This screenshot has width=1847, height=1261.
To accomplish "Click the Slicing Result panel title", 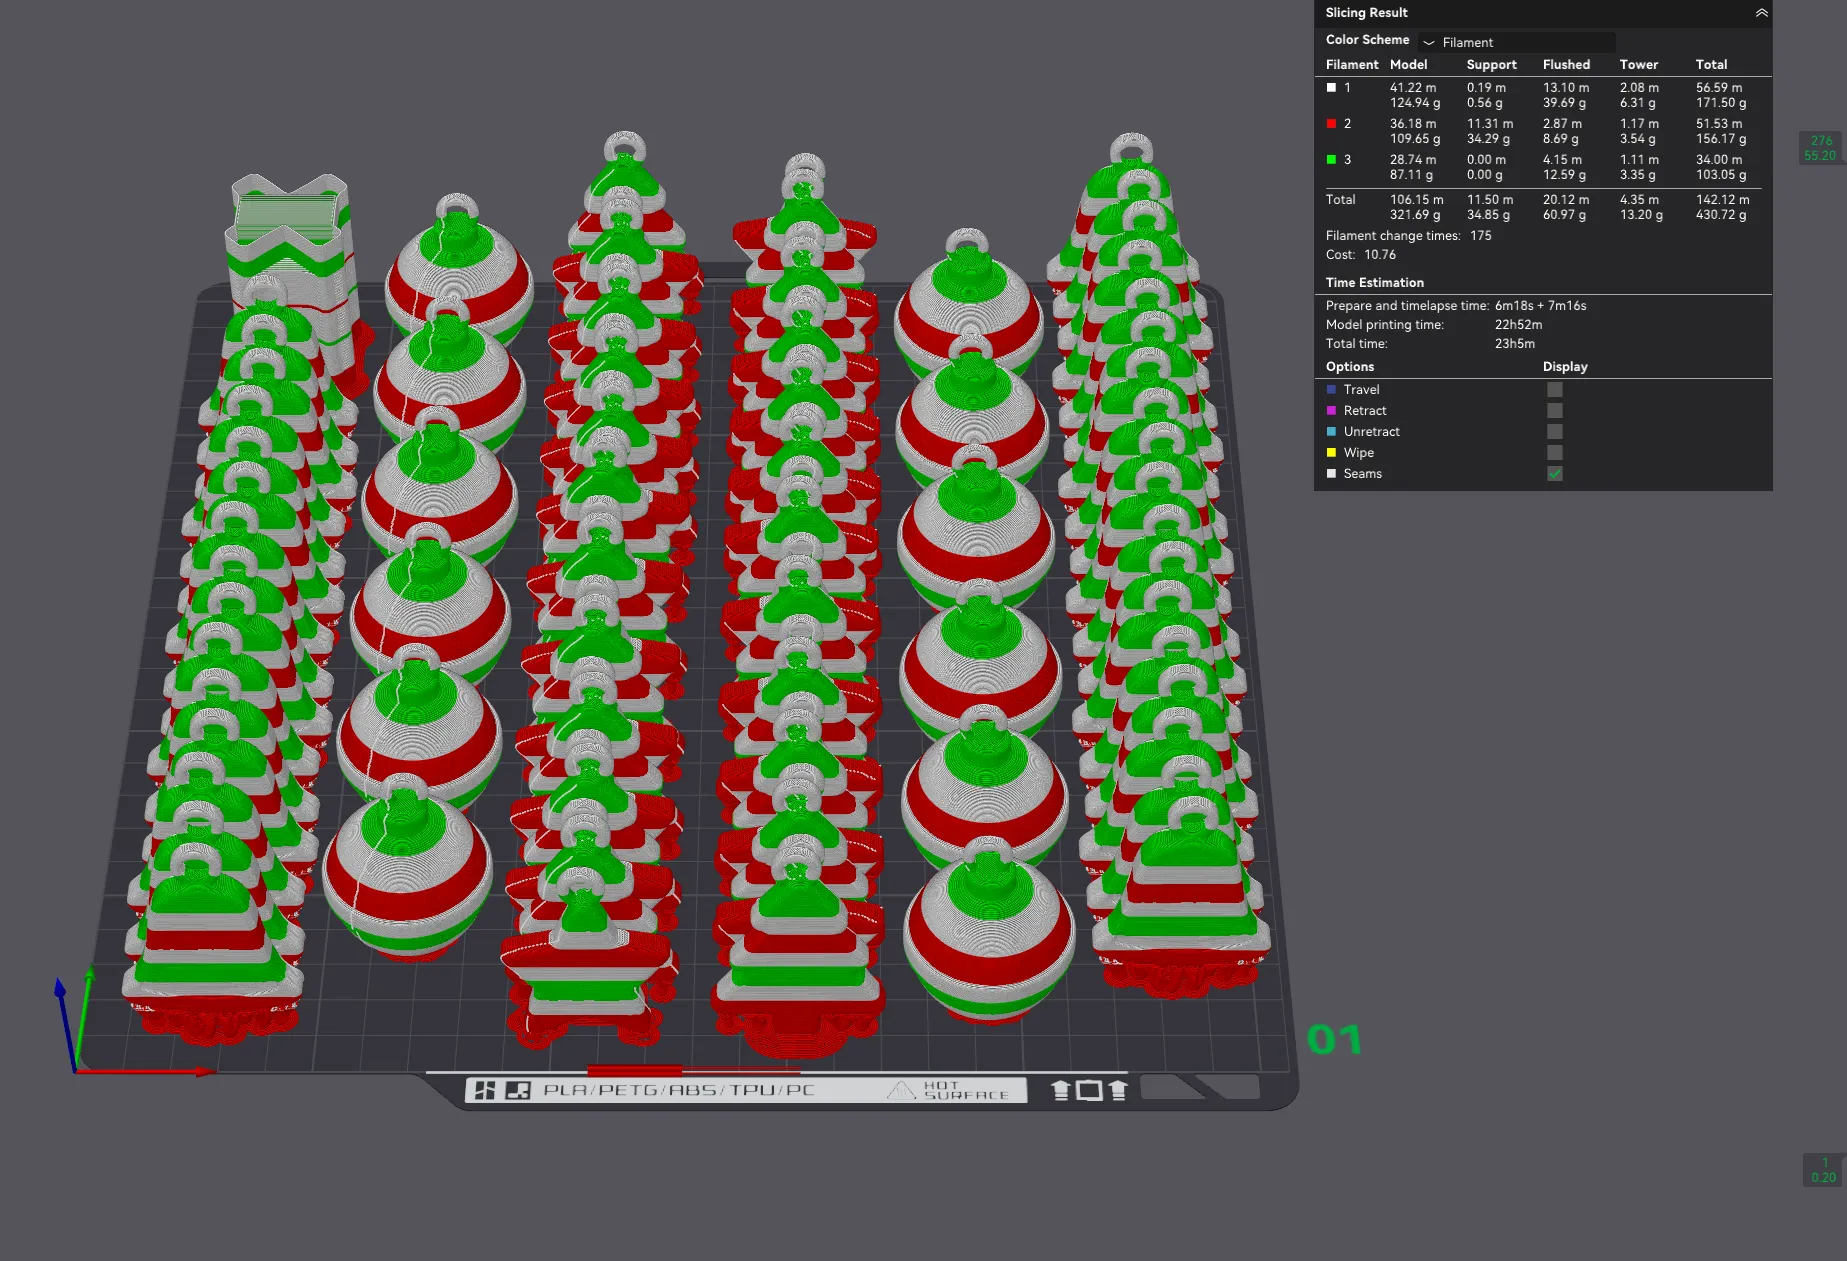I will coord(1366,13).
